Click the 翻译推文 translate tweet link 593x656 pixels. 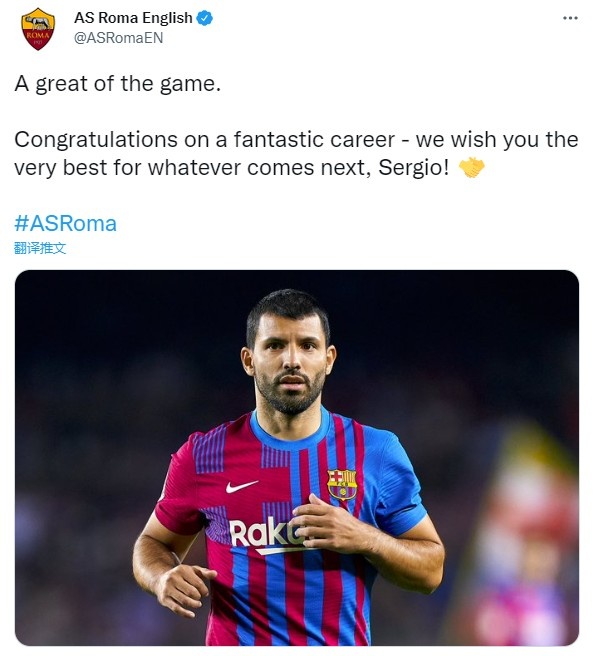(40, 248)
